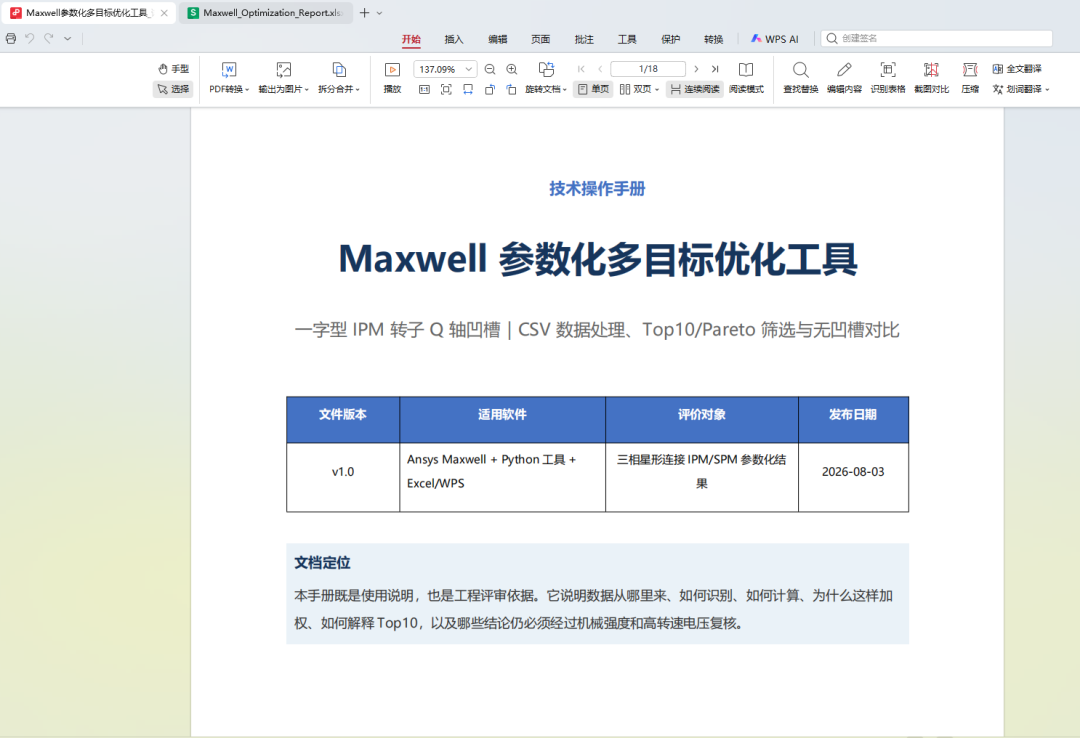This screenshot has width=1080, height=738.
Task: Expand the 划词翻译 dropdown arrow
Action: (x=1048, y=90)
